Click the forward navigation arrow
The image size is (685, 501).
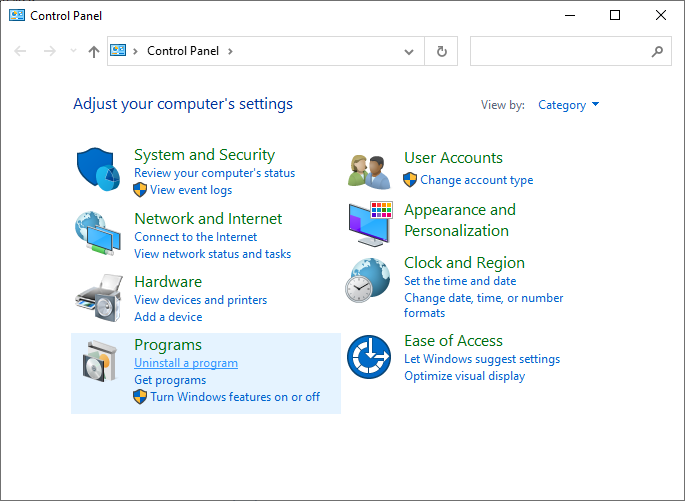tap(50, 52)
